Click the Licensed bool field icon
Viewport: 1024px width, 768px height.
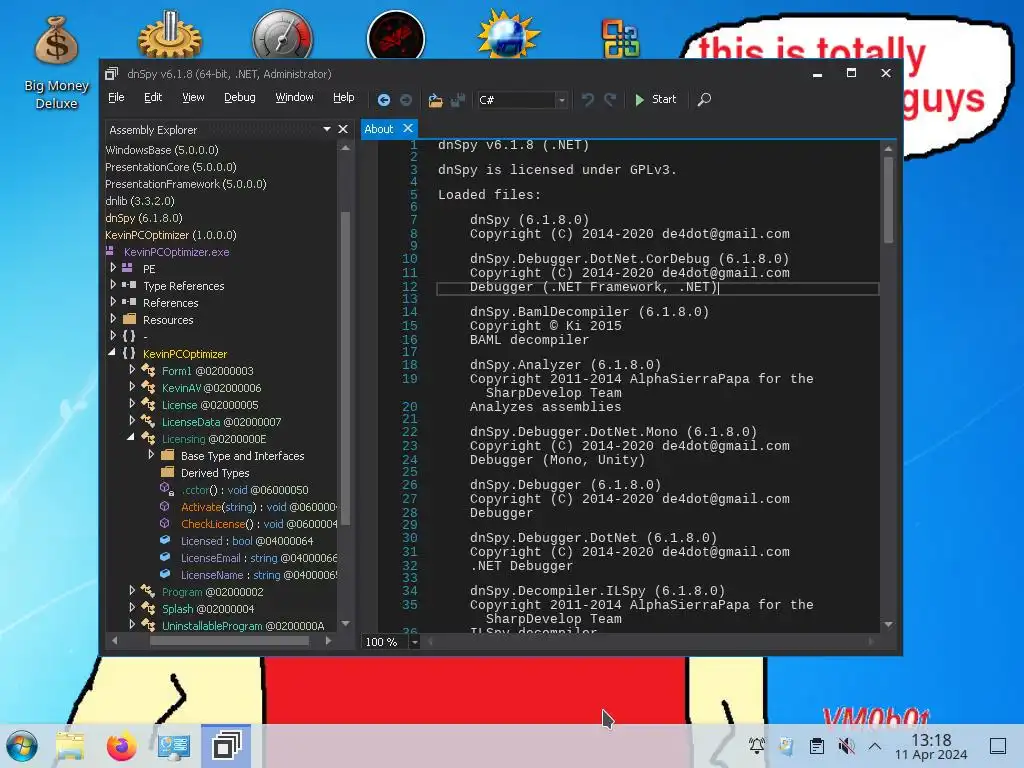(x=165, y=540)
